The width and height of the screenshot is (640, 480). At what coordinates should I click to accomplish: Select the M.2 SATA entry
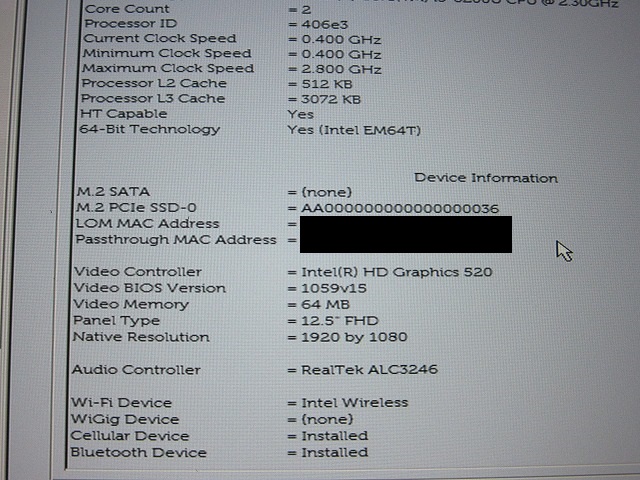[x=214, y=192]
